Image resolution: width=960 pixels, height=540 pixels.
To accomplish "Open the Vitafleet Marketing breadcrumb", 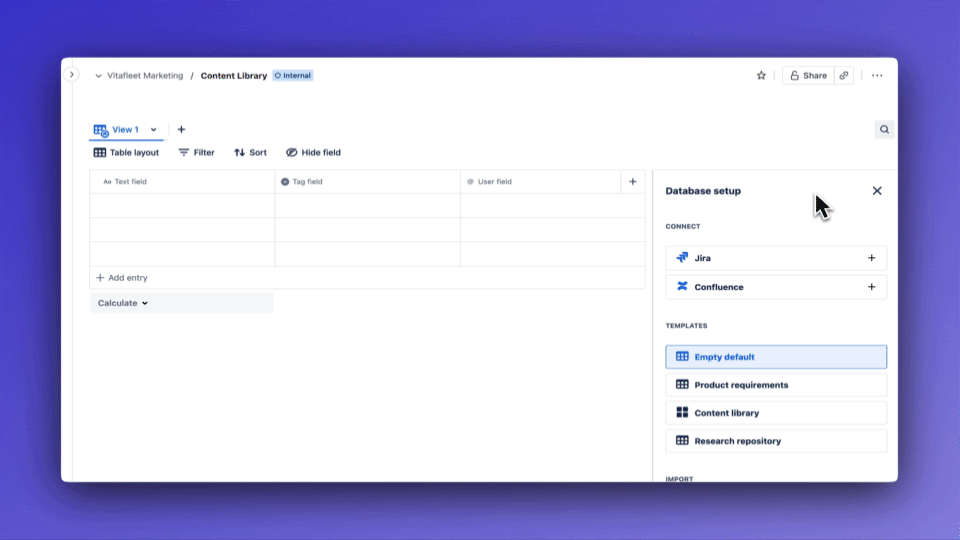I will pyautogui.click(x=145, y=76).
